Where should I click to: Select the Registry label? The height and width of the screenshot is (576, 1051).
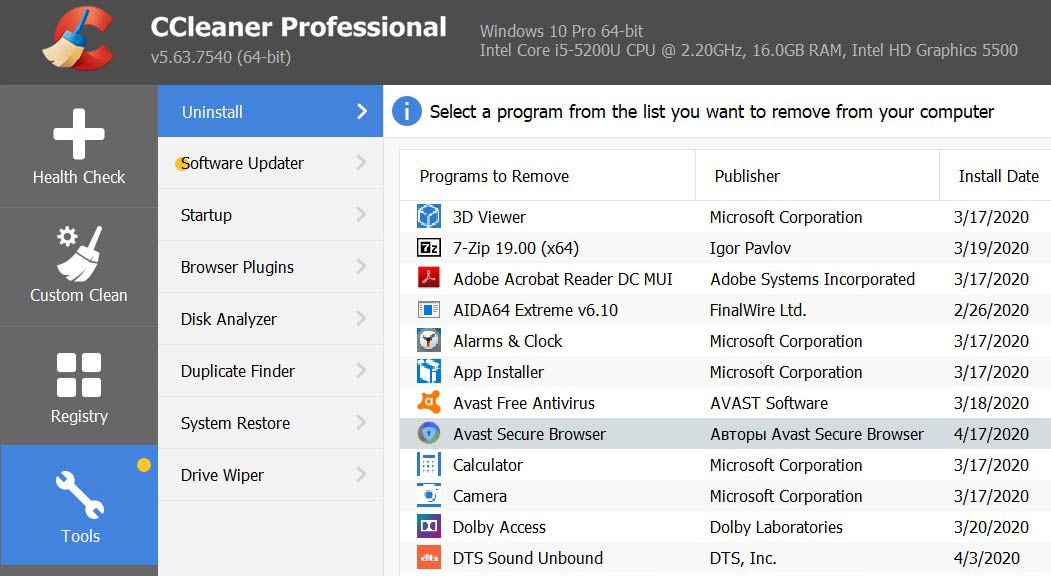pos(79,416)
